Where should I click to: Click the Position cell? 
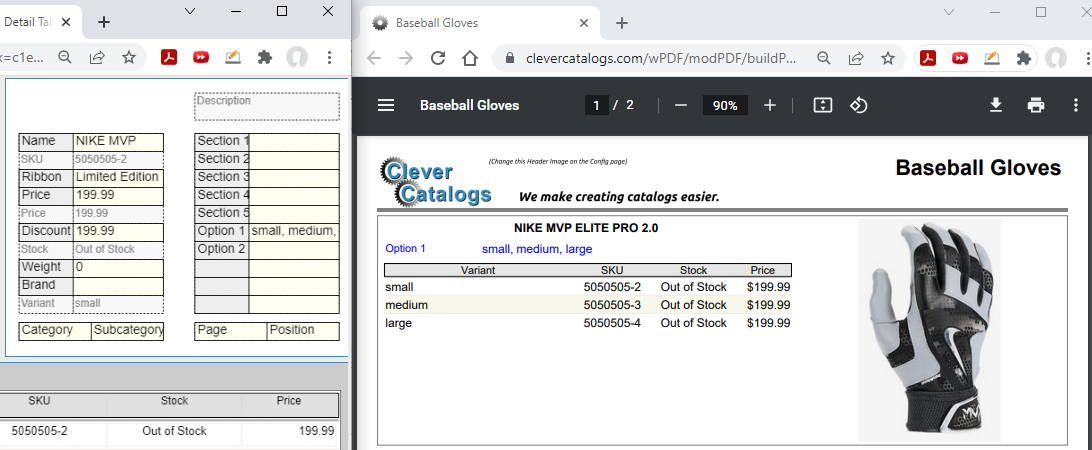pos(304,332)
